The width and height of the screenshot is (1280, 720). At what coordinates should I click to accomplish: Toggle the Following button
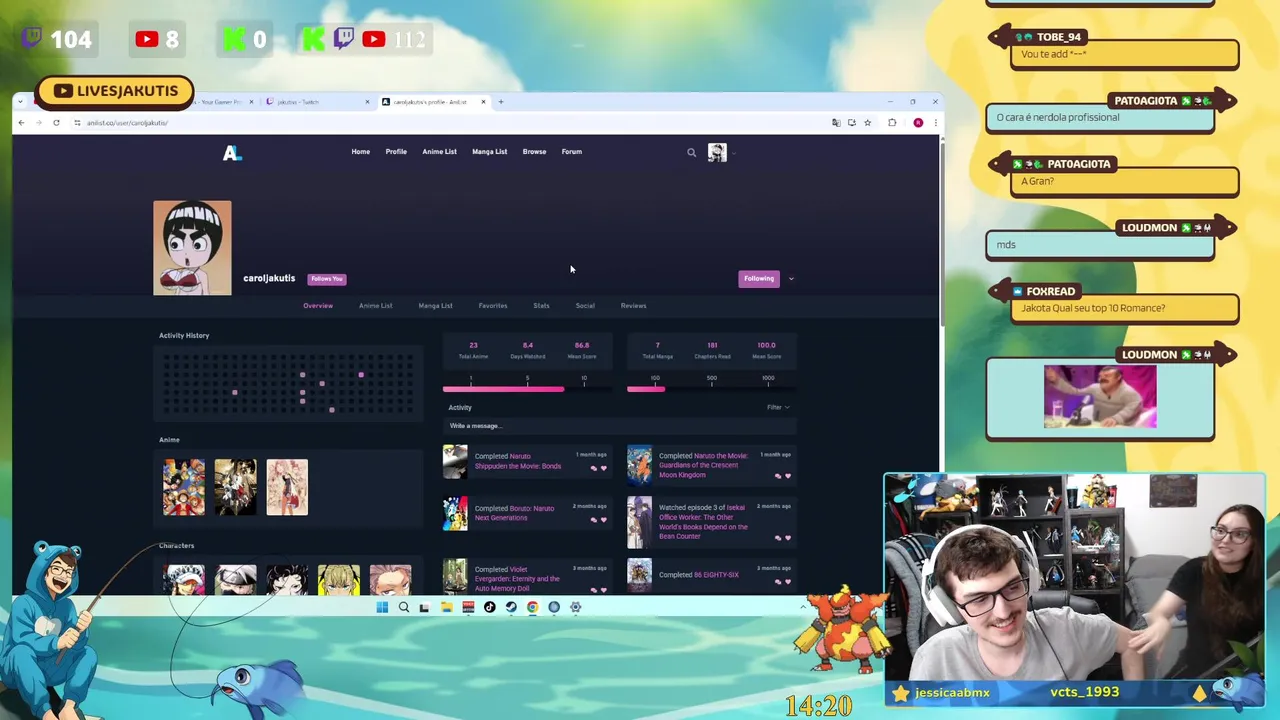(758, 279)
